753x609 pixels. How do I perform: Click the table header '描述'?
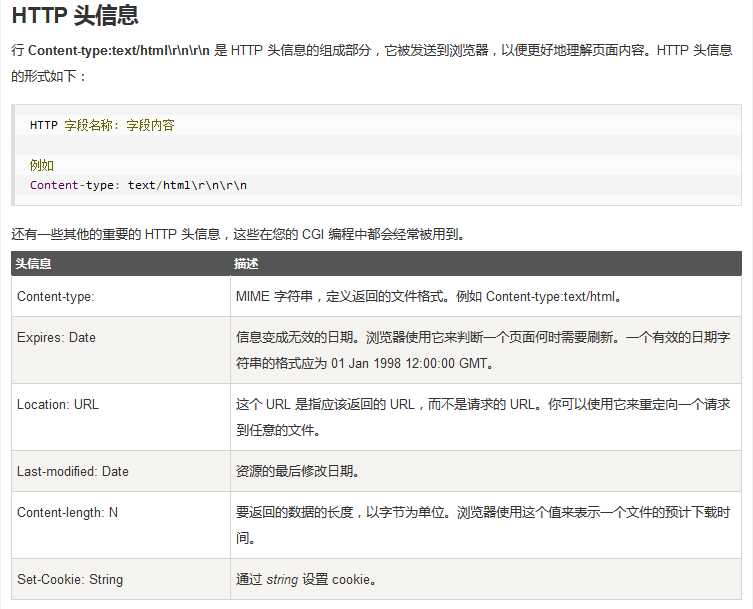point(246,264)
